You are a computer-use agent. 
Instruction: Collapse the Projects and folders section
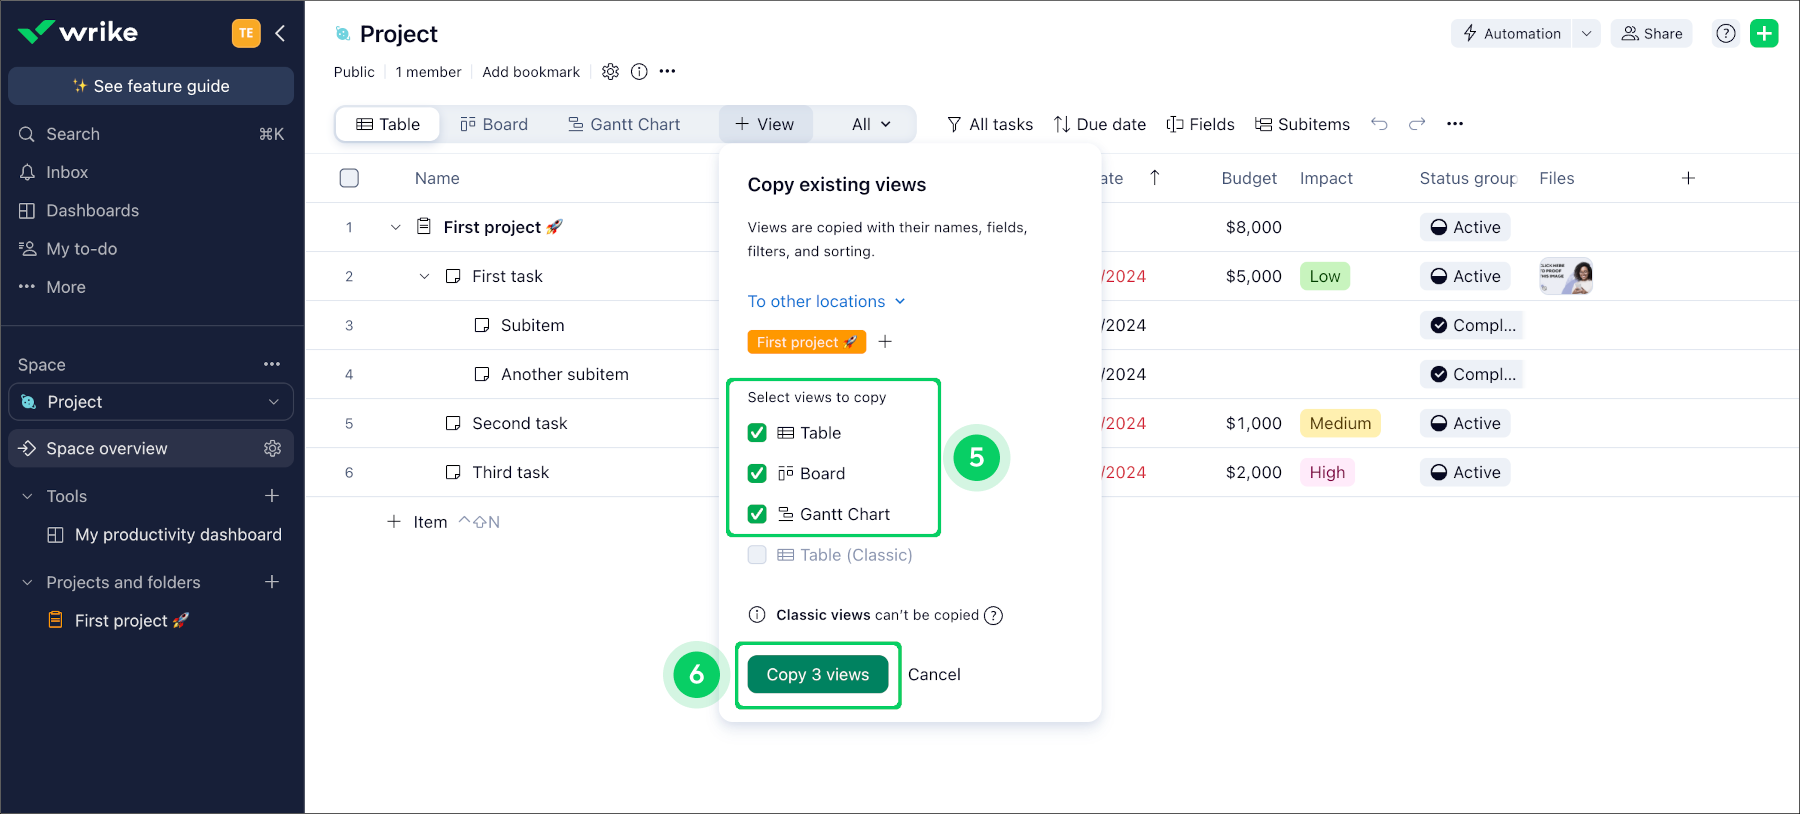[27, 582]
